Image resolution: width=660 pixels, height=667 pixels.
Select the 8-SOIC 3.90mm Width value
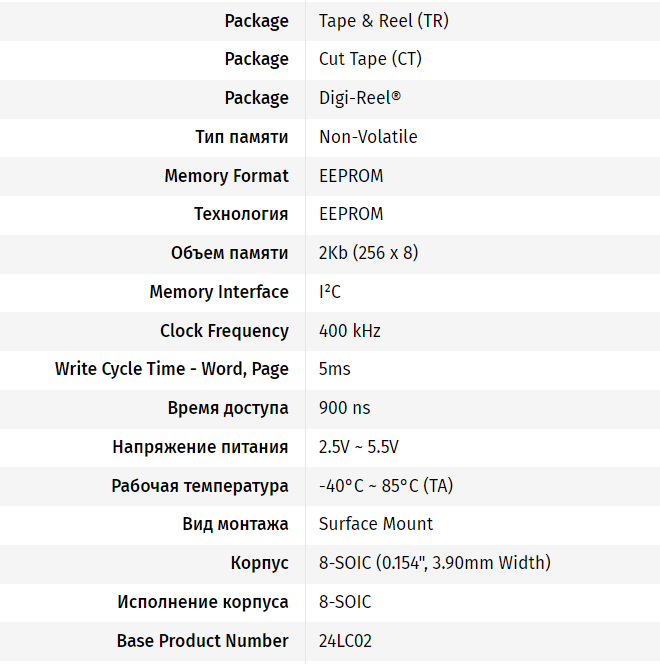(434, 563)
